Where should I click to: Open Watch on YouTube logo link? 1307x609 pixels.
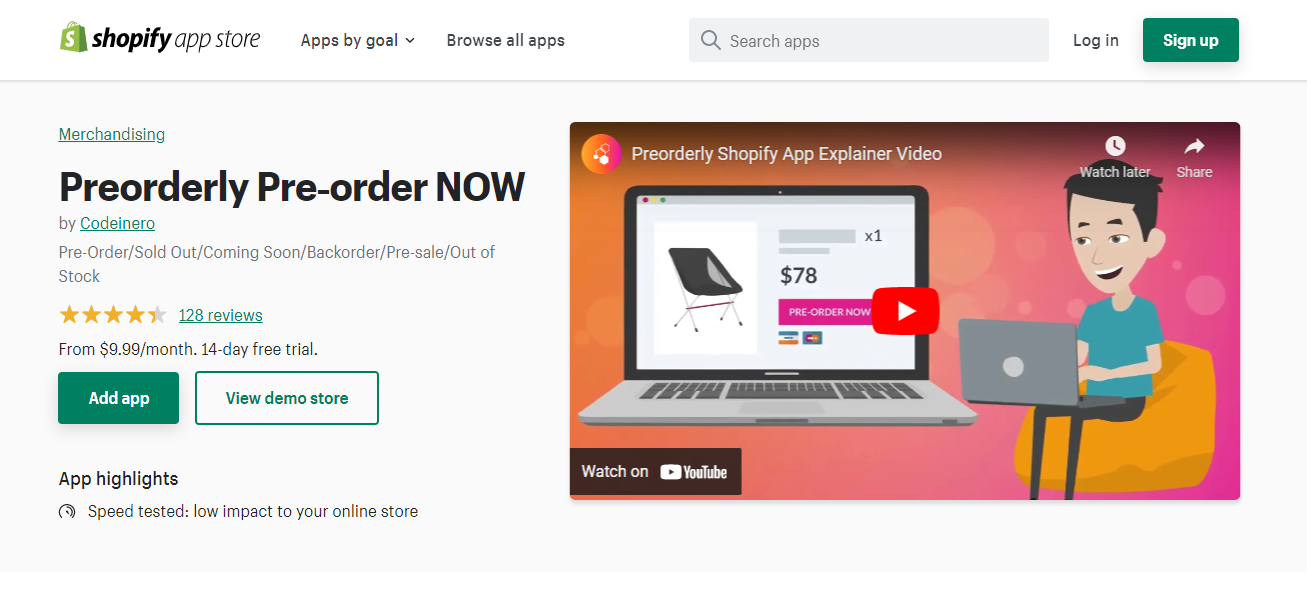(655, 472)
